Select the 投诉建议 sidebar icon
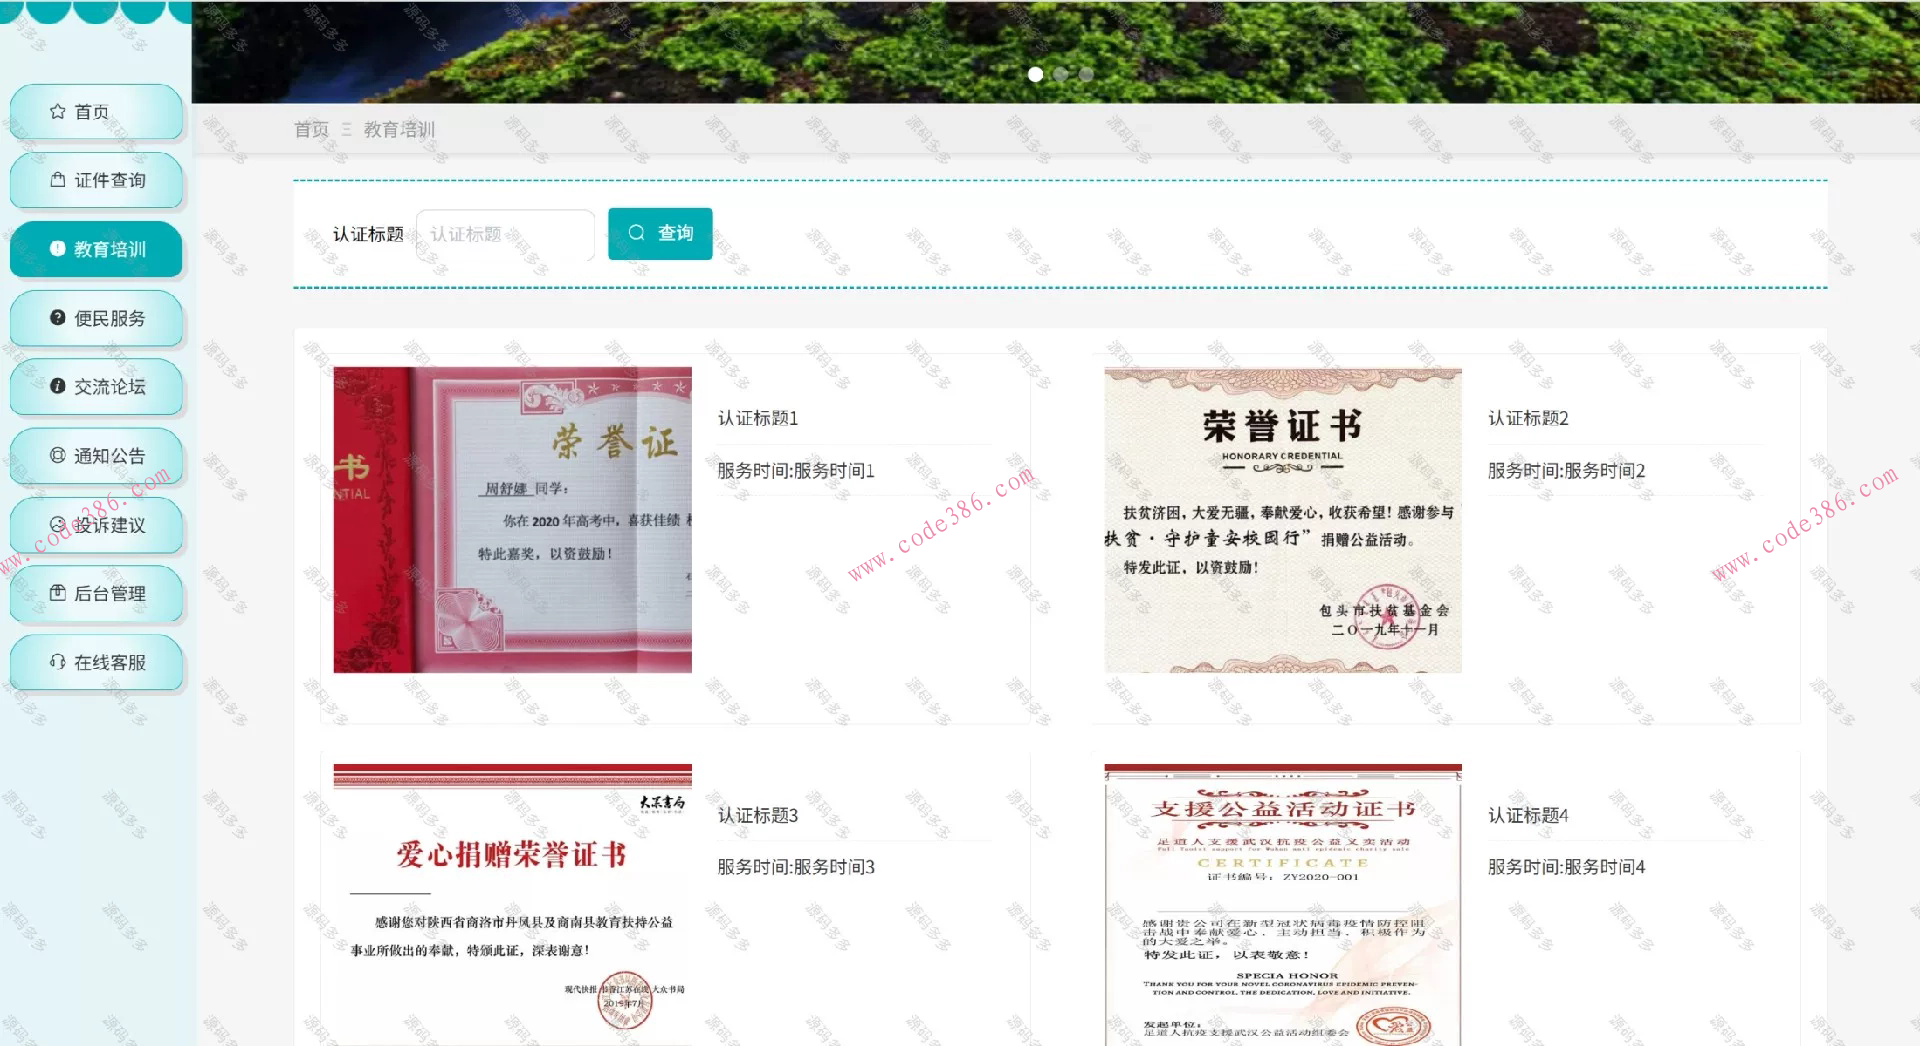Screen dimensions: 1920x1046 [x=57, y=524]
